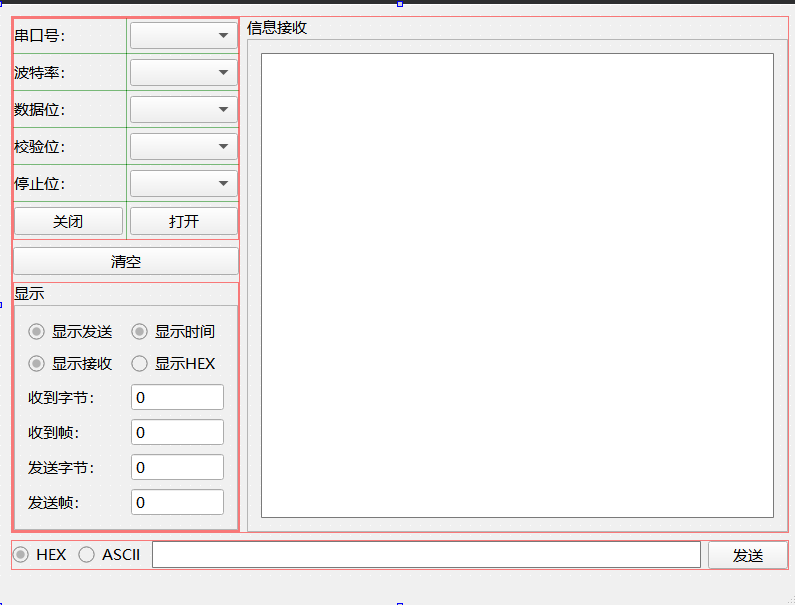Expand the 数据位 dropdown
Viewport: 795px width, 605px height.
184,110
